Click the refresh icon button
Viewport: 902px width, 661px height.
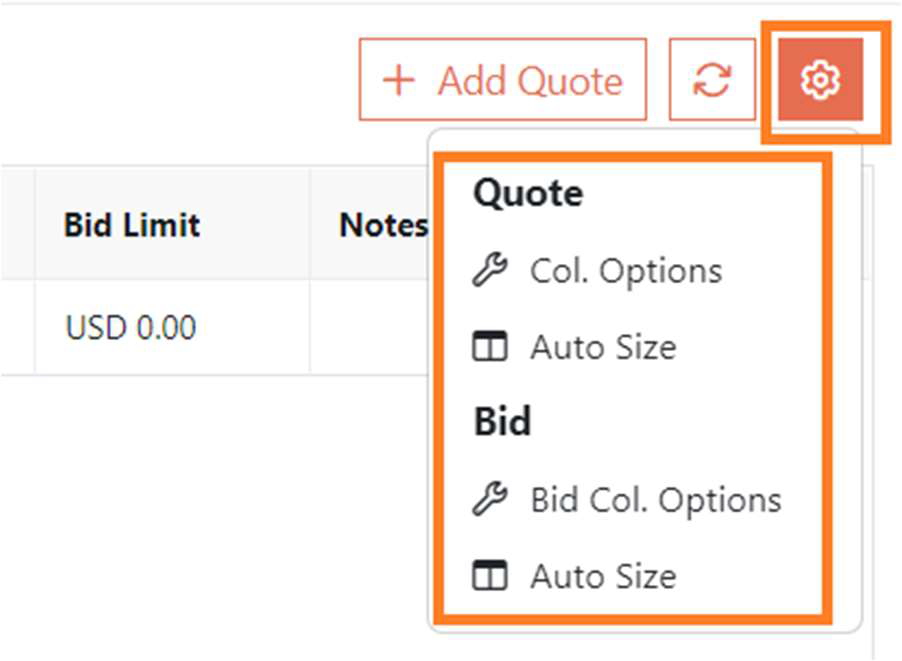711,80
